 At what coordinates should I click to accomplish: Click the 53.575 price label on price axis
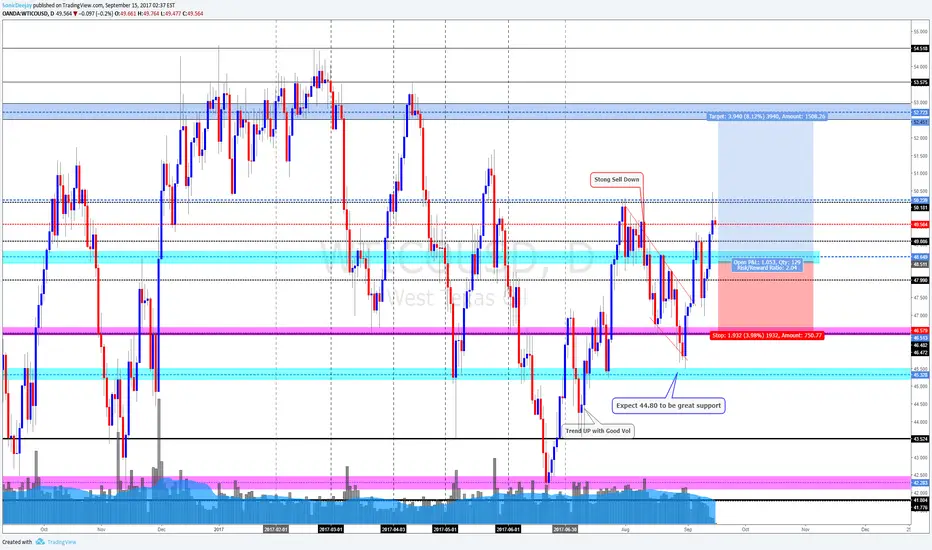coord(920,83)
